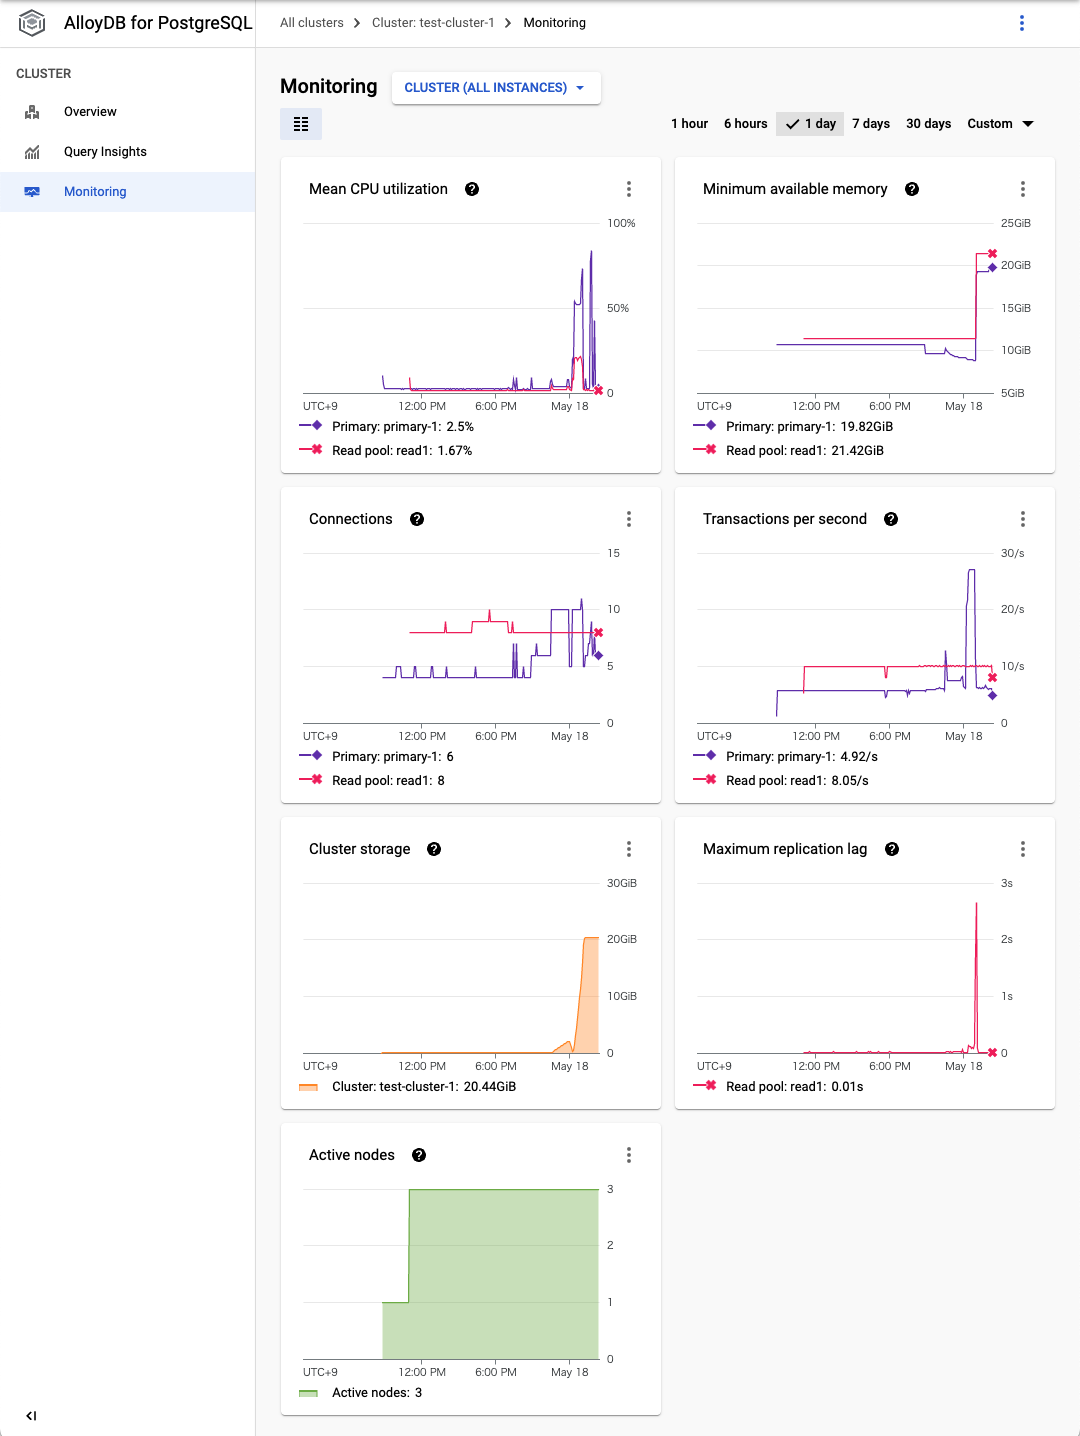Collapse the left navigation panel
Image resolution: width=1080 pixels, height=1436 pixels.
(x=32, y=1415)
